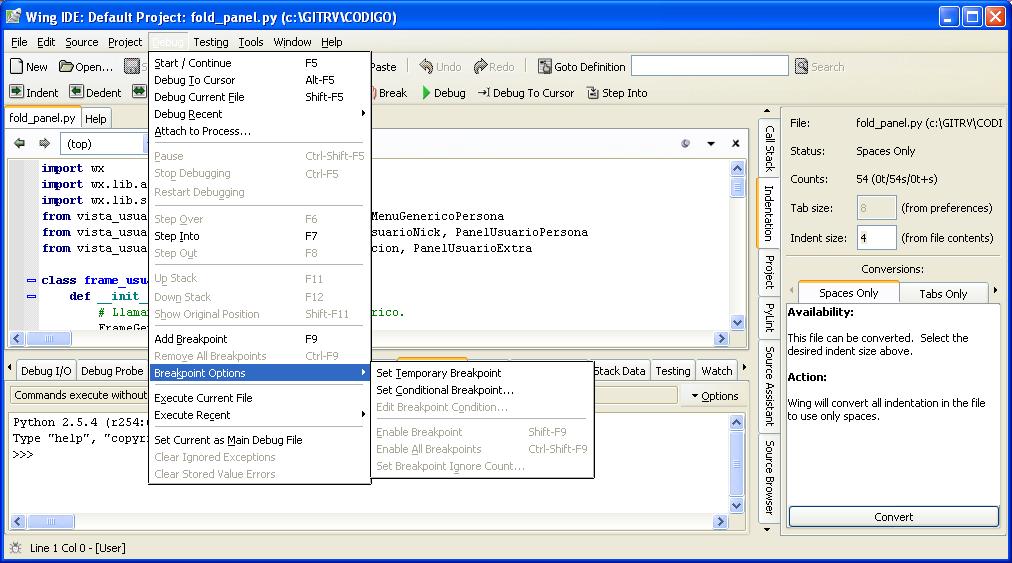Switch to the Debug I/O tab
Image resolution: width=1012 pixels, height=563 pixels.
tap(46, 371)
